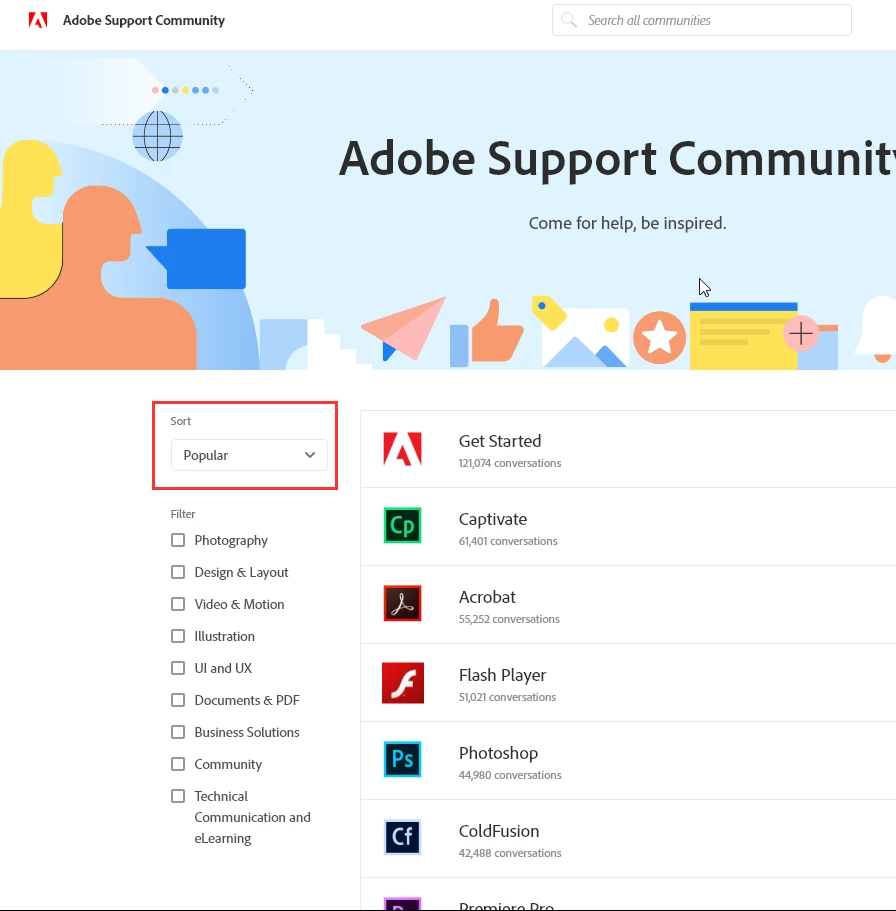Click the 121,074 conversations text
The image size is (896, 911).
coord(510,463)
